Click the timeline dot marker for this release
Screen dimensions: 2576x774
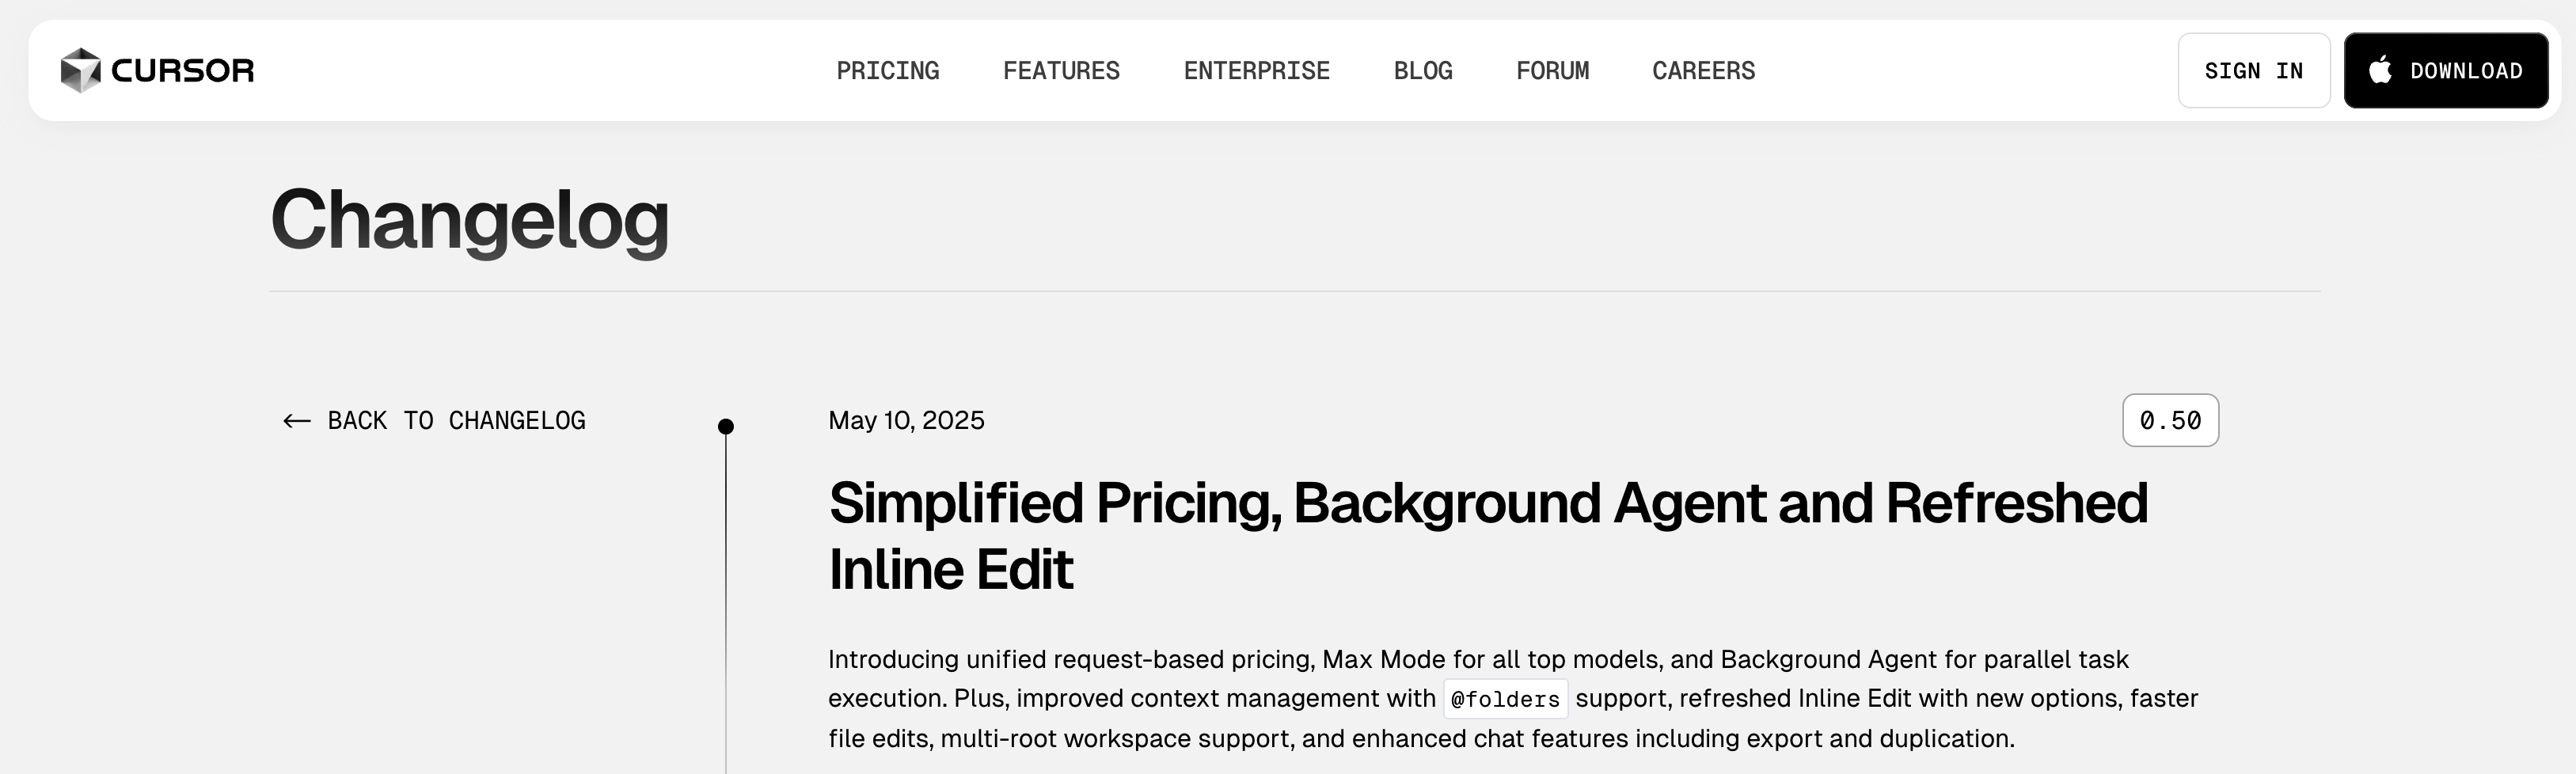pos(726,427)
